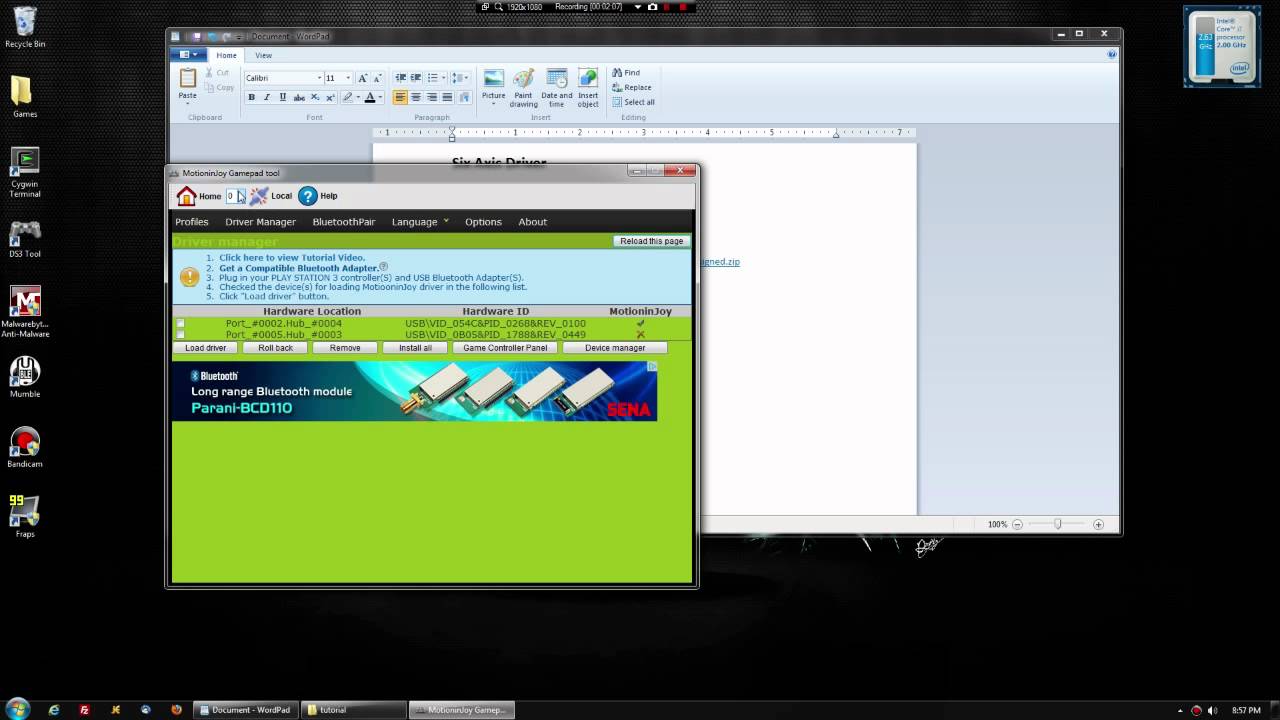Check the box for Port_#0002.Hub_#0004
1280x720 pixels.
coord(181,323)
